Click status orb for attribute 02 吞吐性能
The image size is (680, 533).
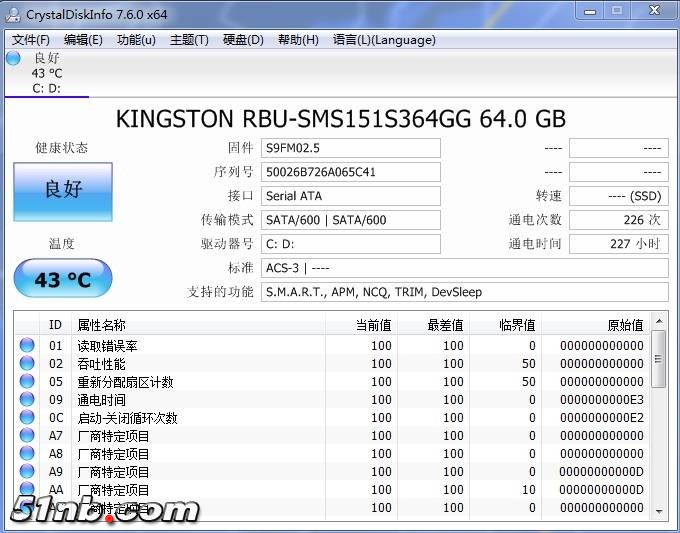click(27, 364)
